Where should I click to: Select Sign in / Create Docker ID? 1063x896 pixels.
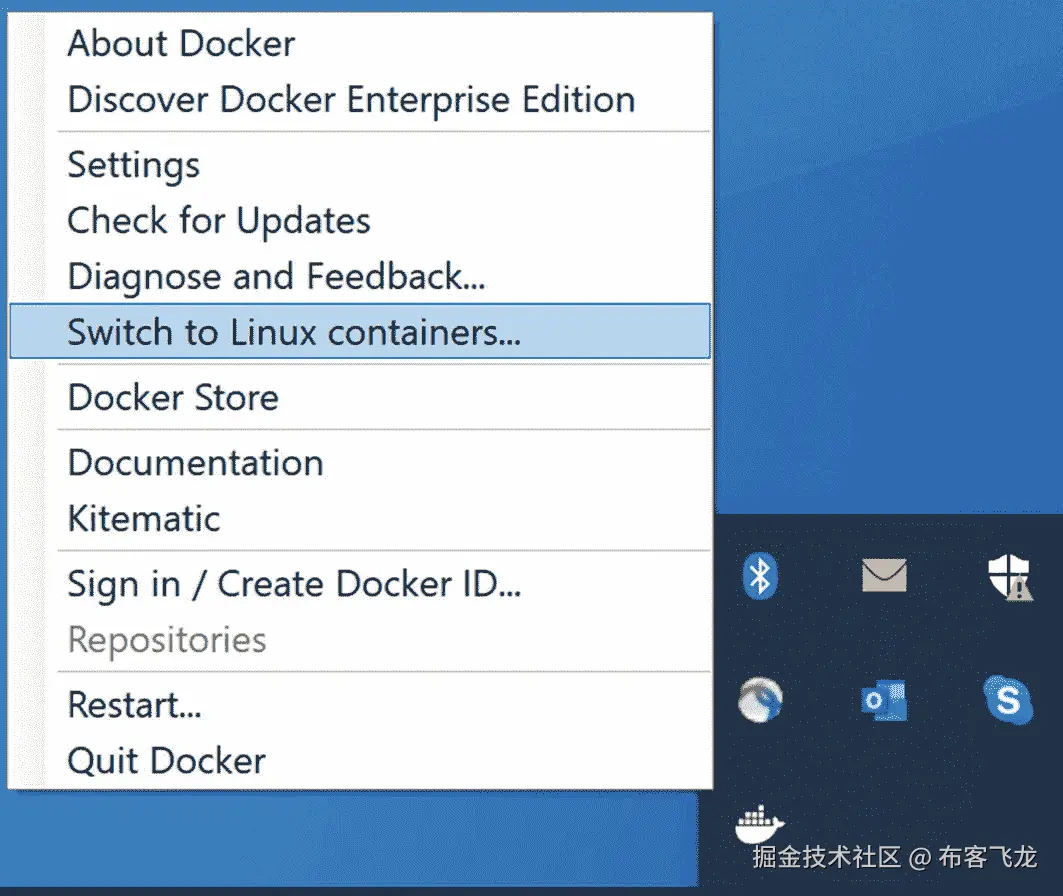tap(360, 584)
